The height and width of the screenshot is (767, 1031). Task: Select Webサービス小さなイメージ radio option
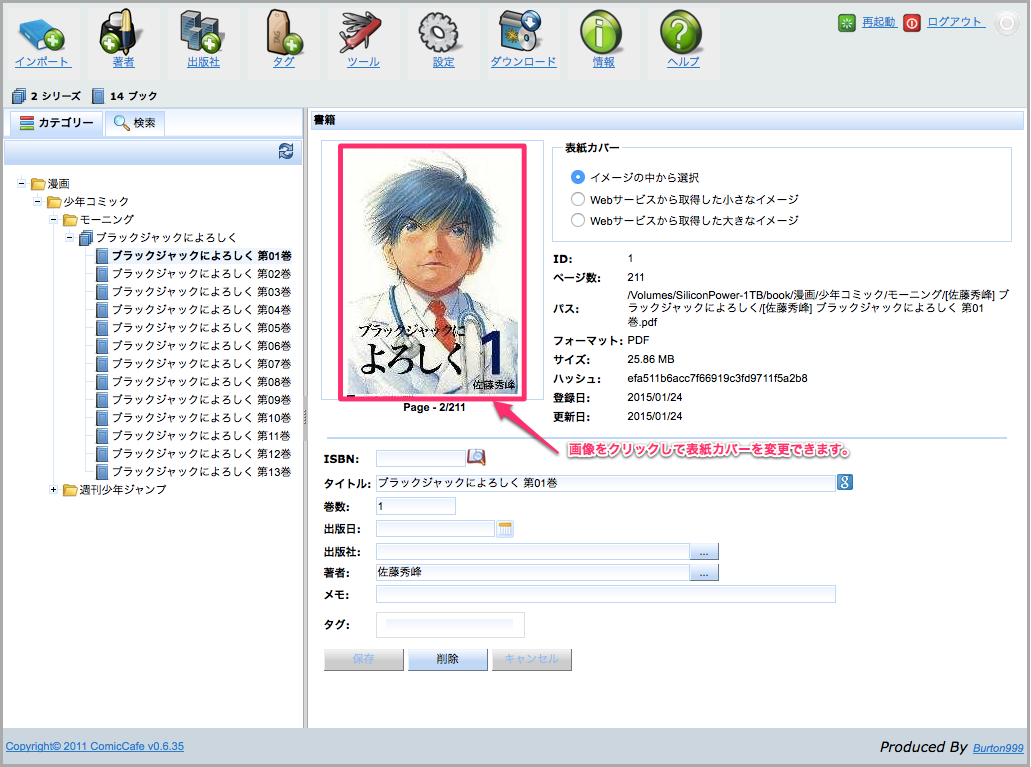click(577, 199)
